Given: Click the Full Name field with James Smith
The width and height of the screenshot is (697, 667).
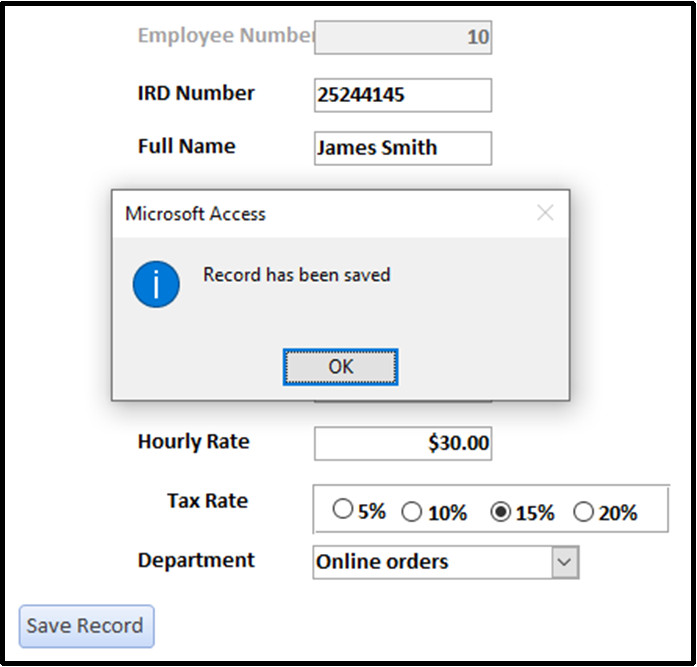Looking at the screenshot, I should (x=403, y=148).
